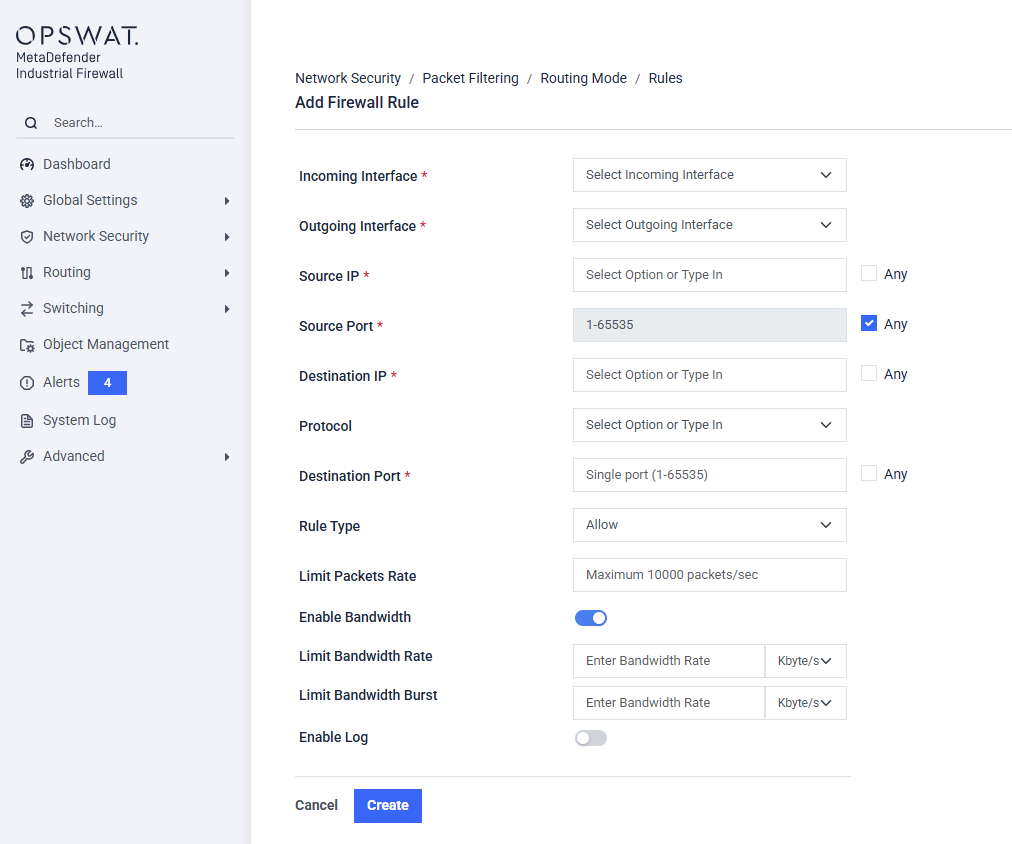This screenshot has height=844, width=1012.
Task: Click the Routing icon in sidebar
Action: click(x=27, y=273)
